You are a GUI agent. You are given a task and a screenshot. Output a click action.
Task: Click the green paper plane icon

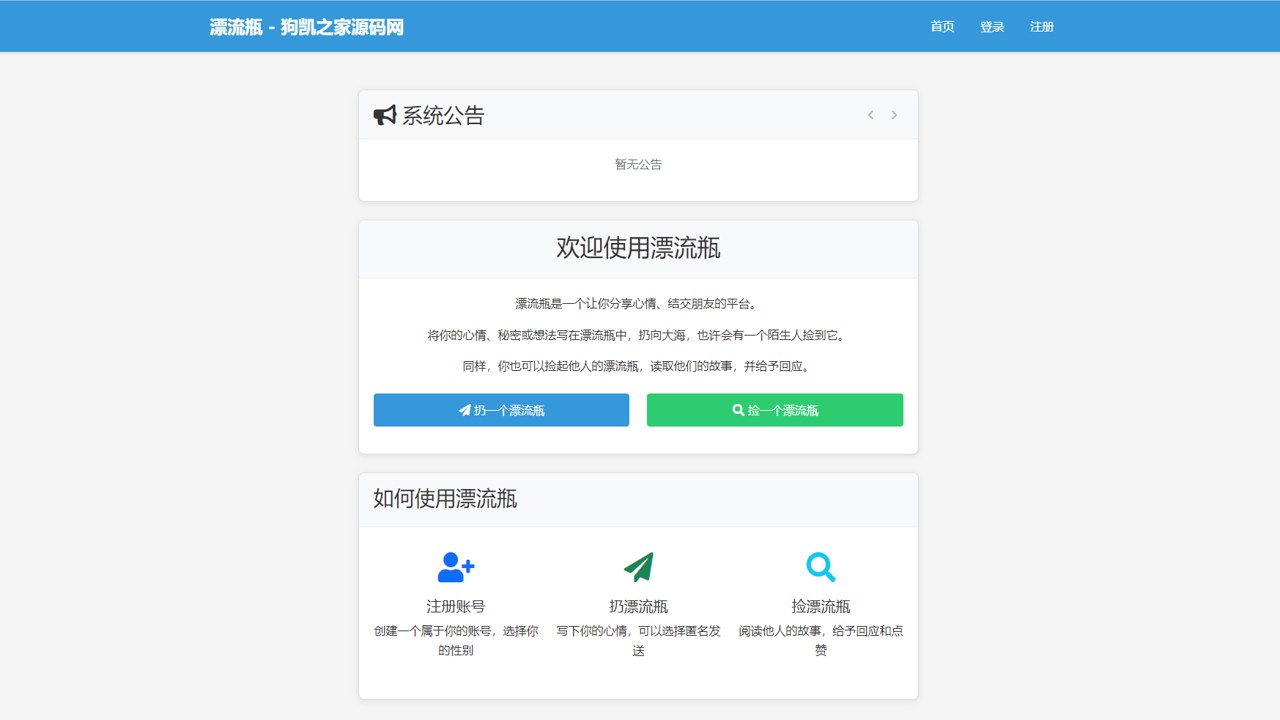[x=638, y=567]
